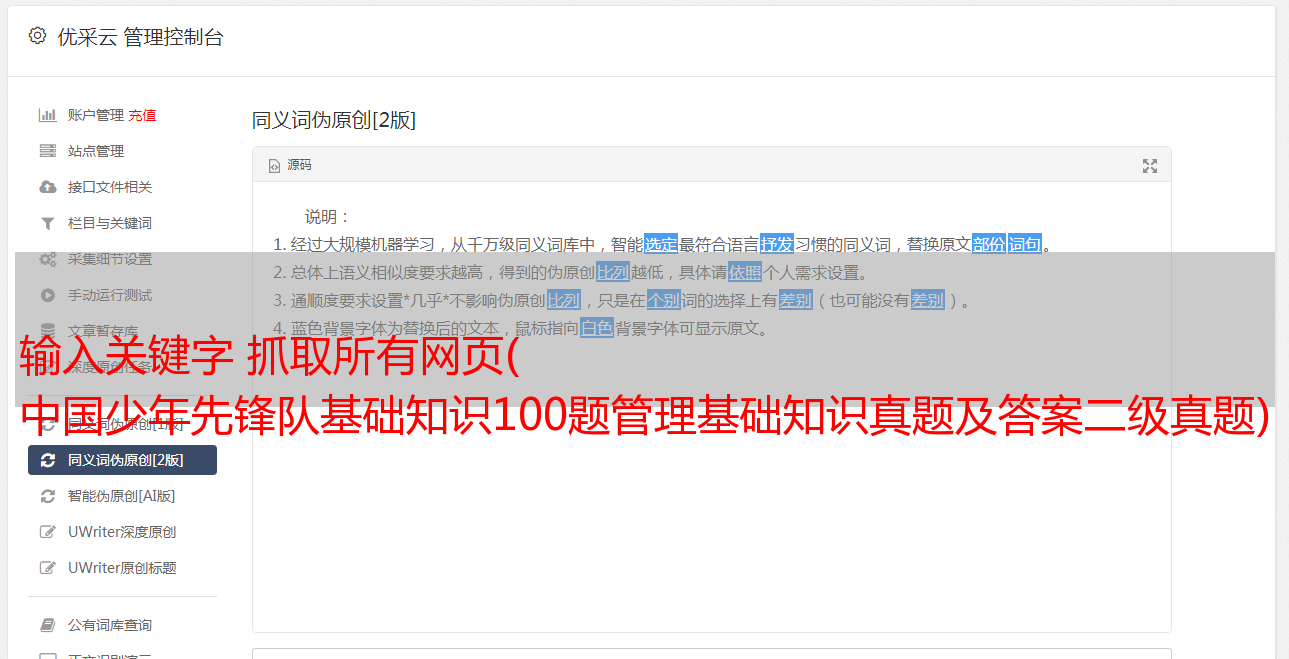Click the 栏目与关键词 filter icon
The image size is (1289, 659).
coord(47,223)
